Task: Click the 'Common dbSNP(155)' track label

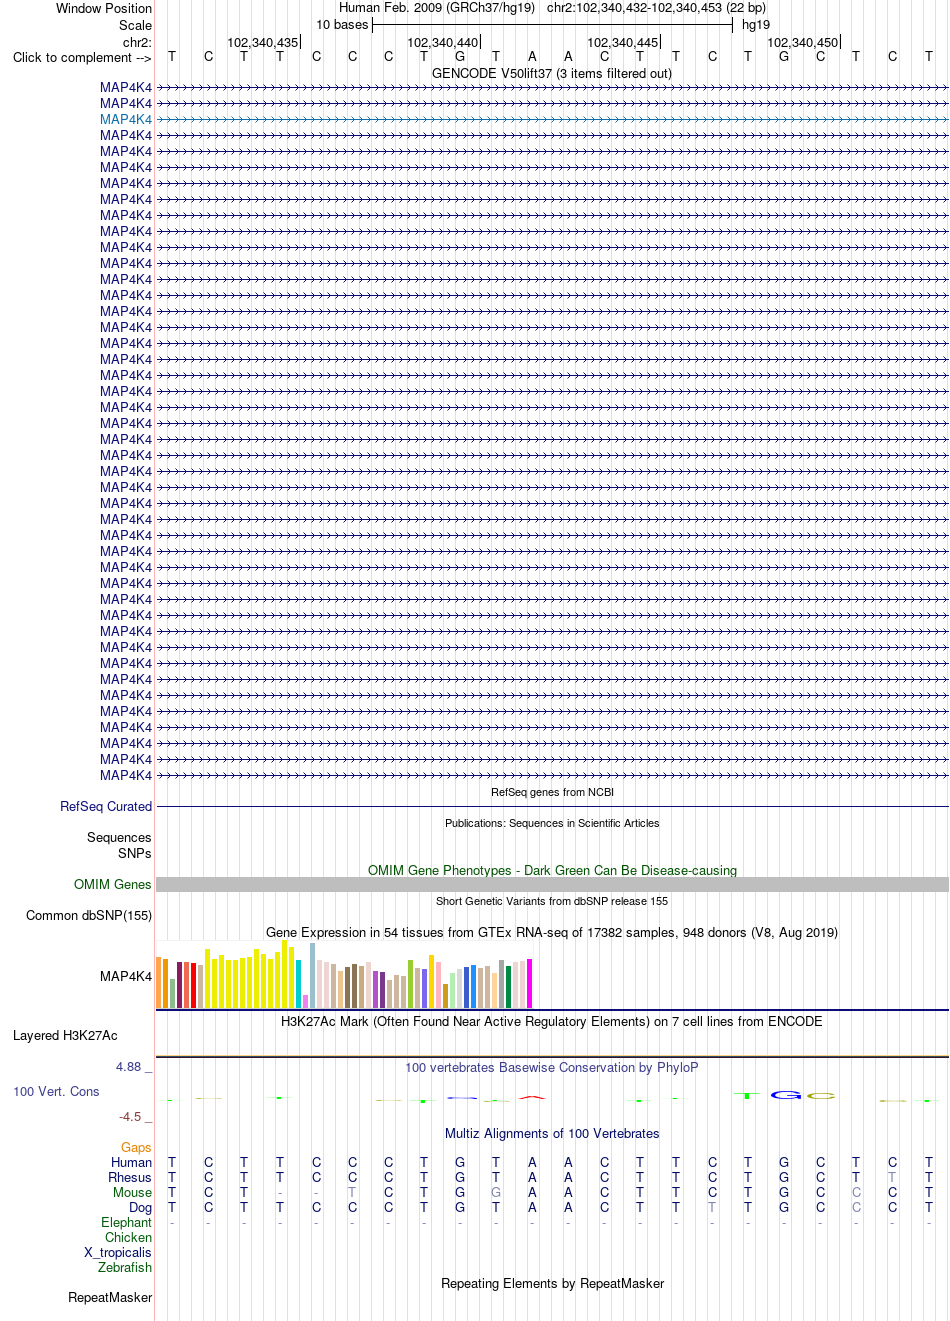Action: click(x=89, y=915)
